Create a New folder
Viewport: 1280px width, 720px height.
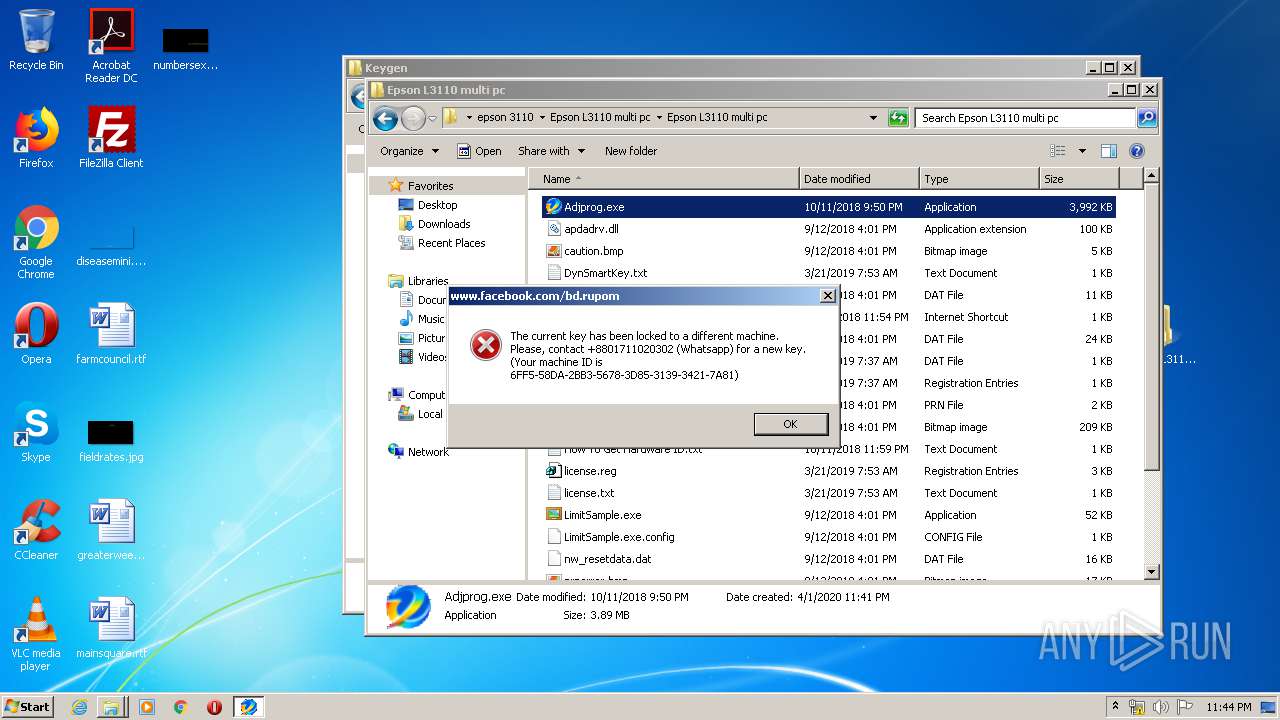click(631, 151)
